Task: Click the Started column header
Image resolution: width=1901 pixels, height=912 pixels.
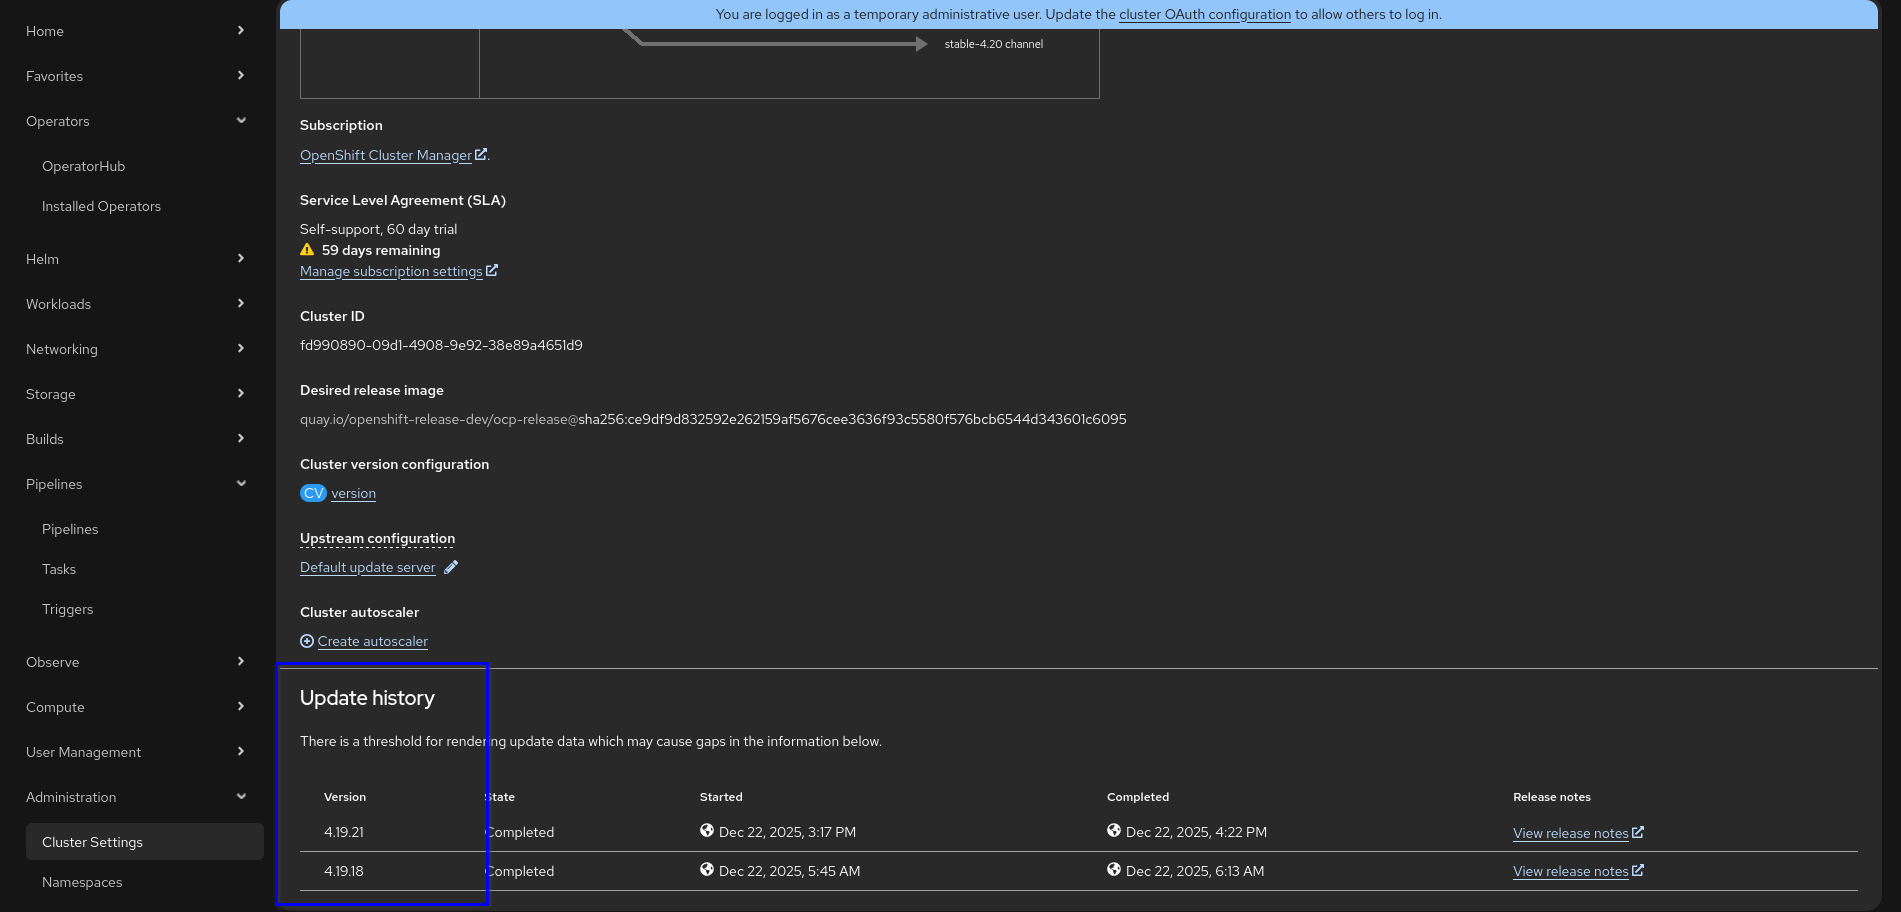Action: coord(721,797)
